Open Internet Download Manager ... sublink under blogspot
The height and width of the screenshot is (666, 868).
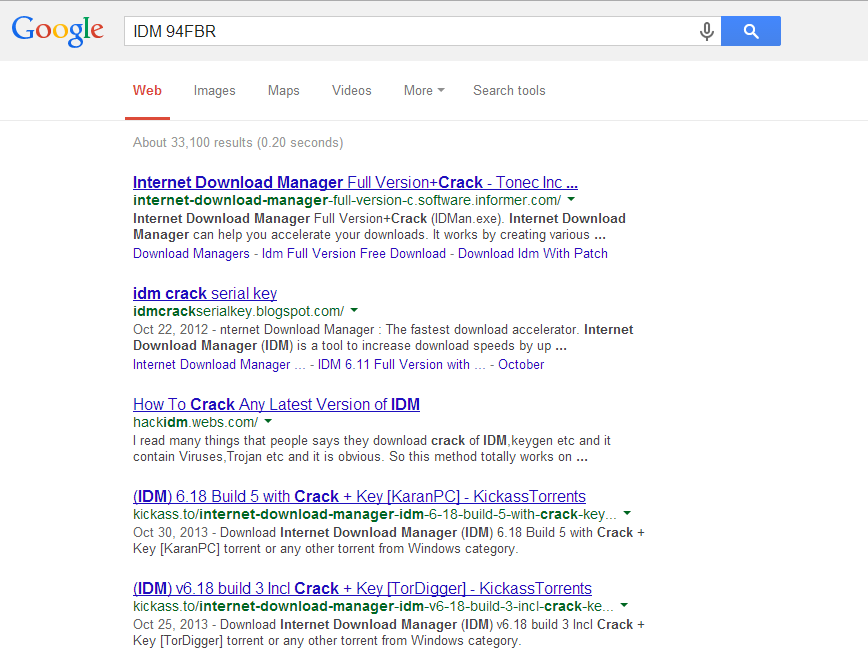[x=219, y=365]
